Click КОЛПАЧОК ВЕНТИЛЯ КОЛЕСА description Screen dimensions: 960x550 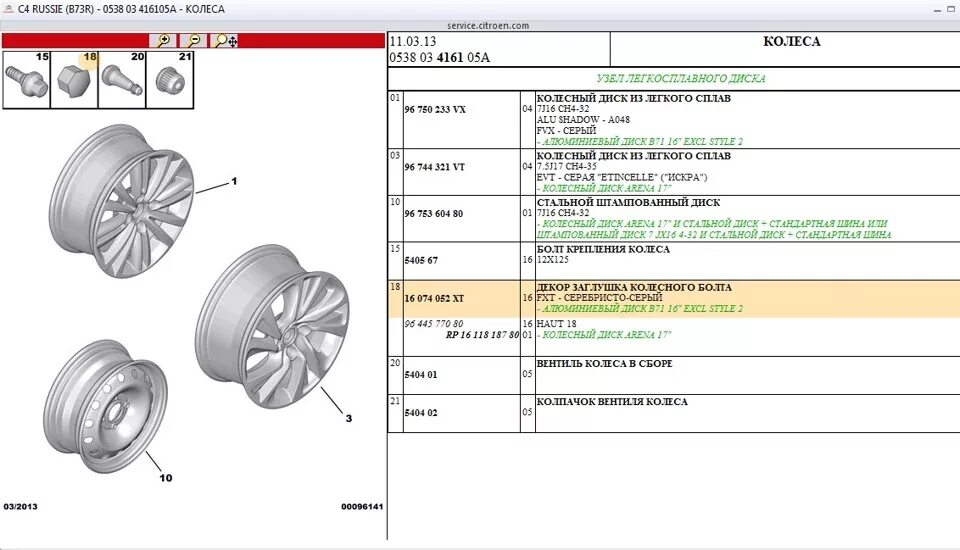[x=612, y=402]
